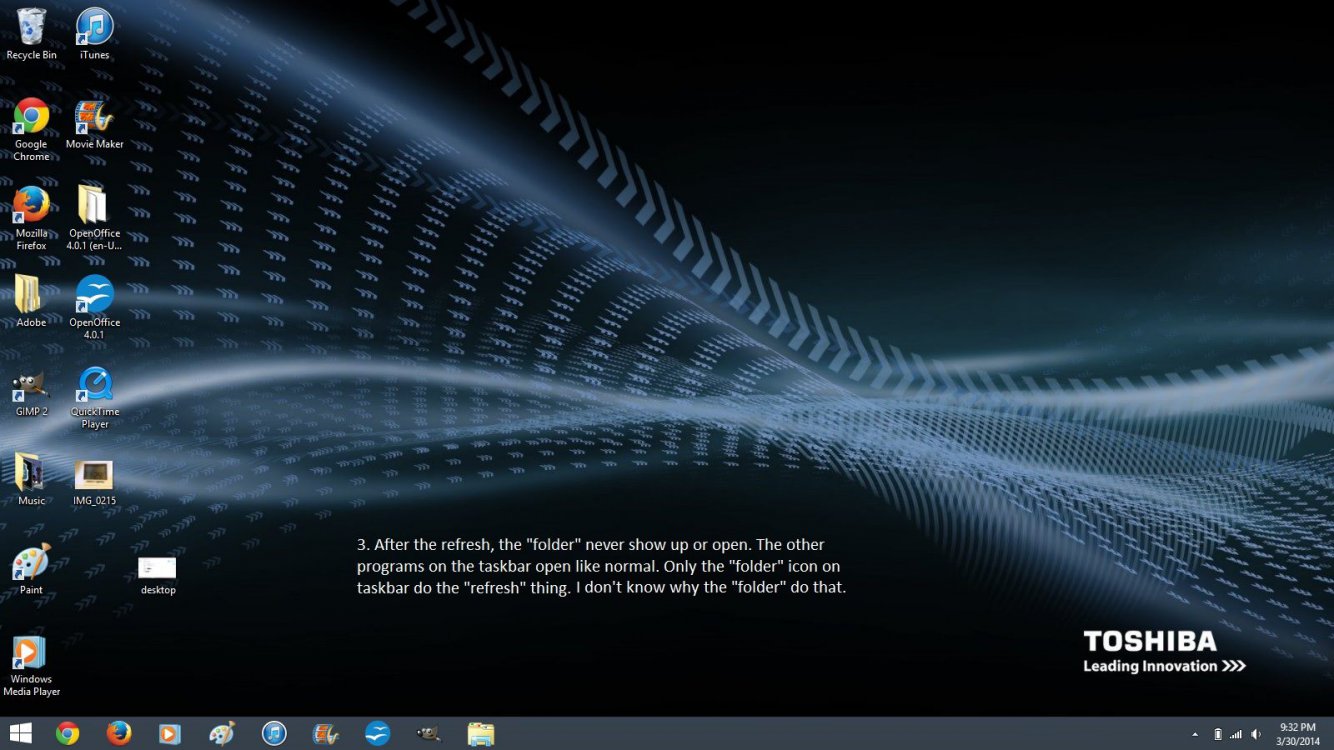Select the Movie Maker desktop shortcut
This screenshot has height=750, width=1334.
click(x=94, y=124)
